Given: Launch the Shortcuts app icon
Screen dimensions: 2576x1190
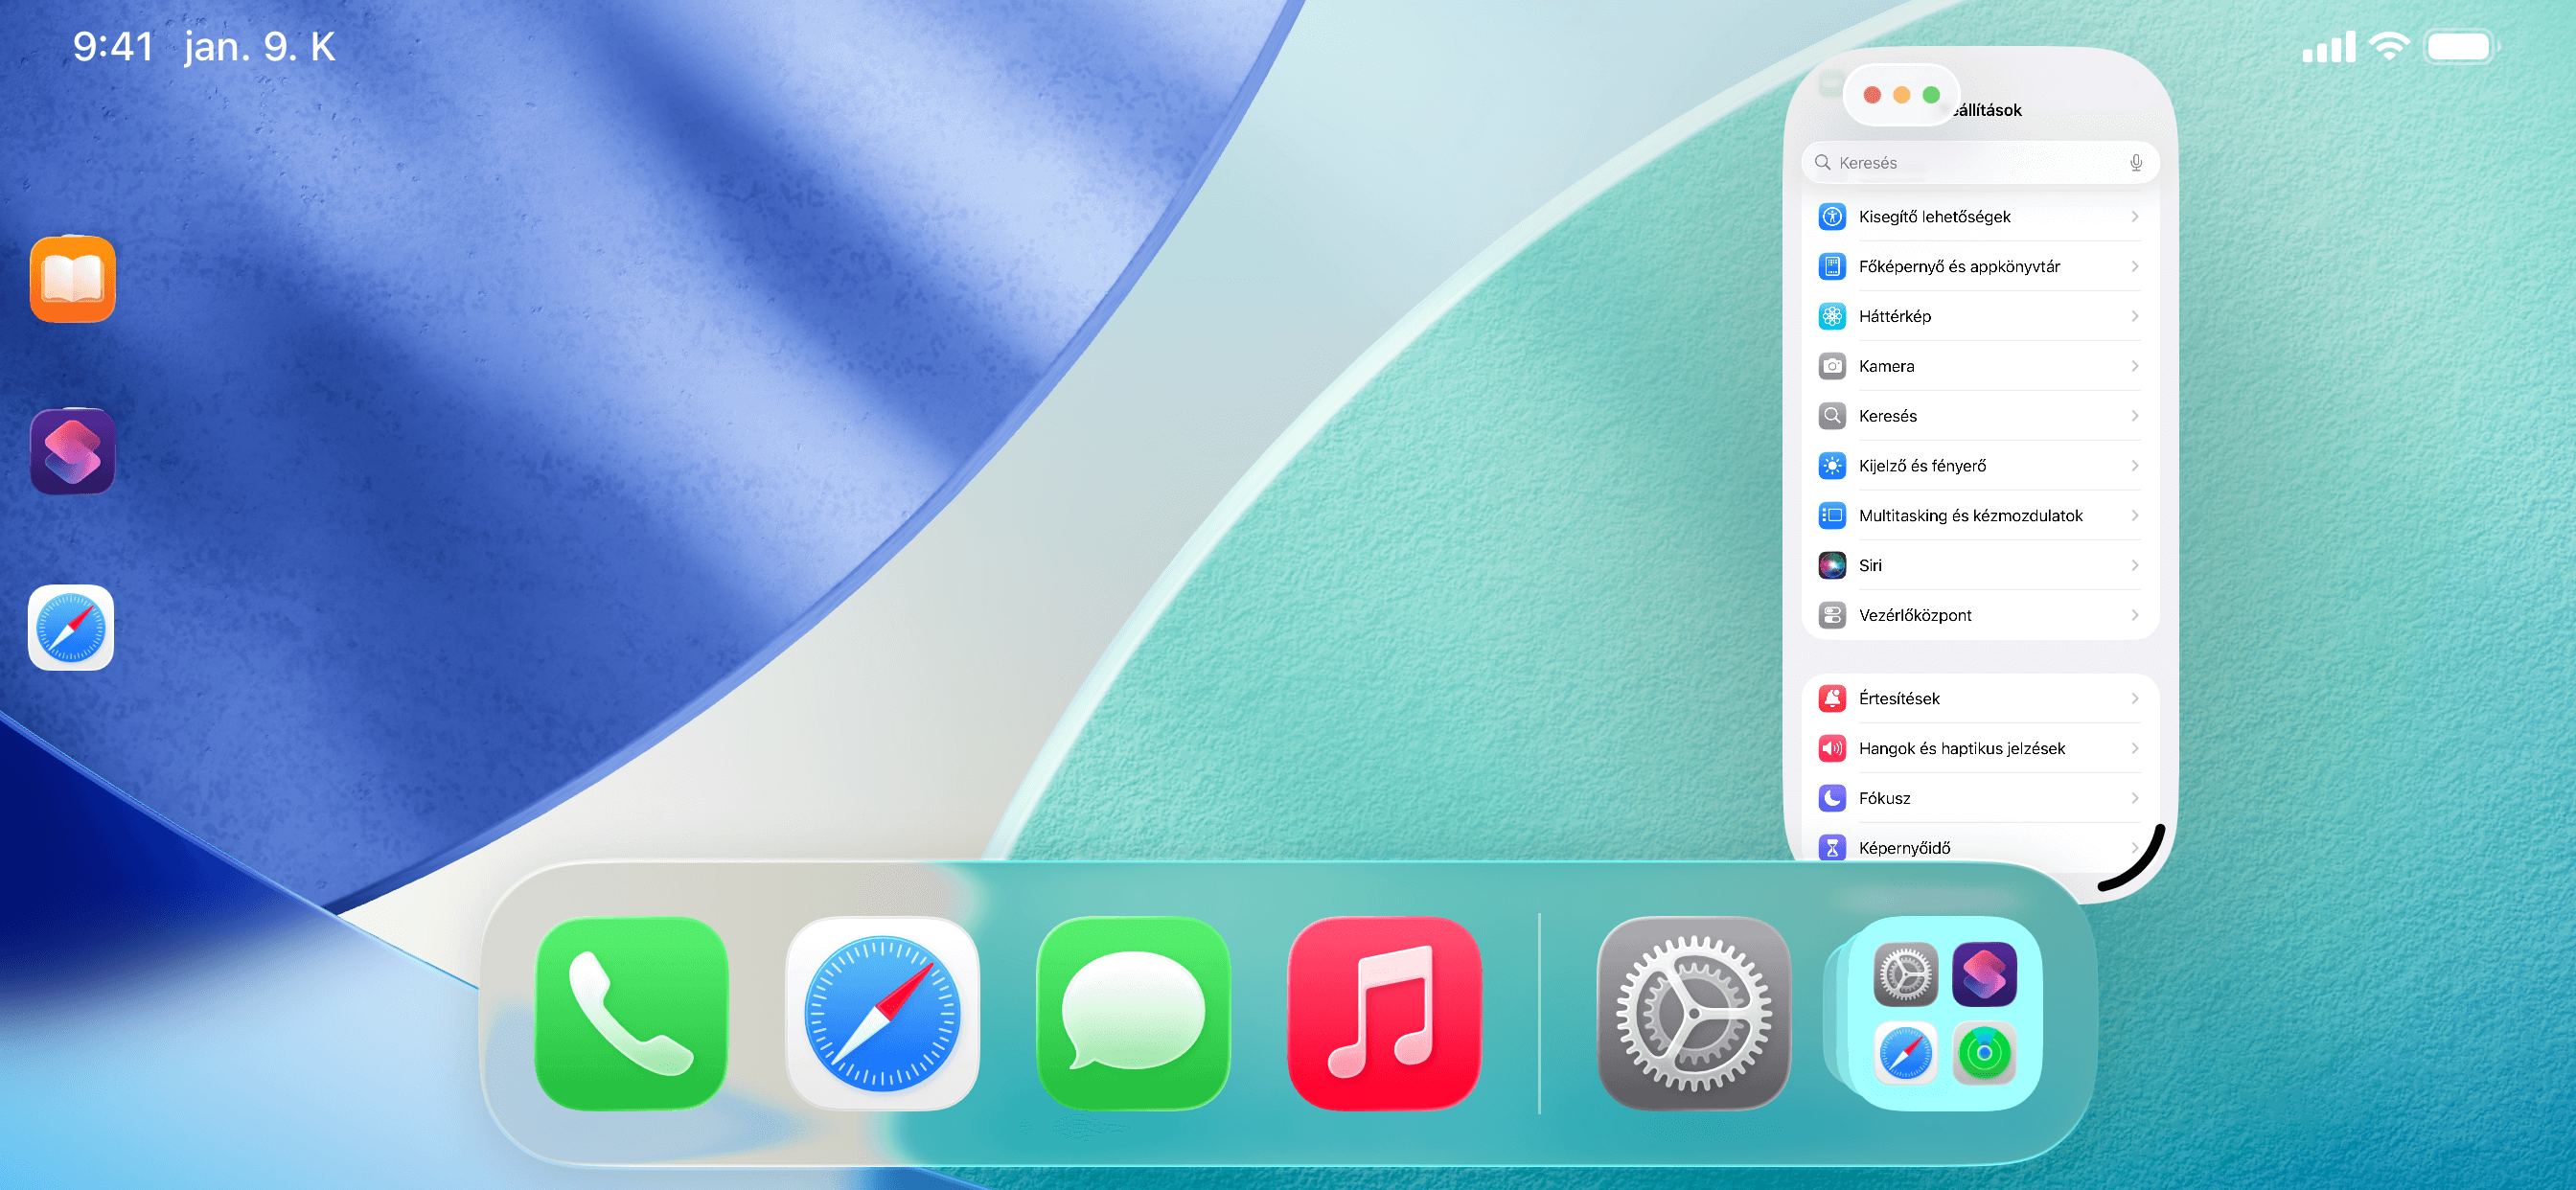Looking at the screenshot, I should tap(73, 451).
